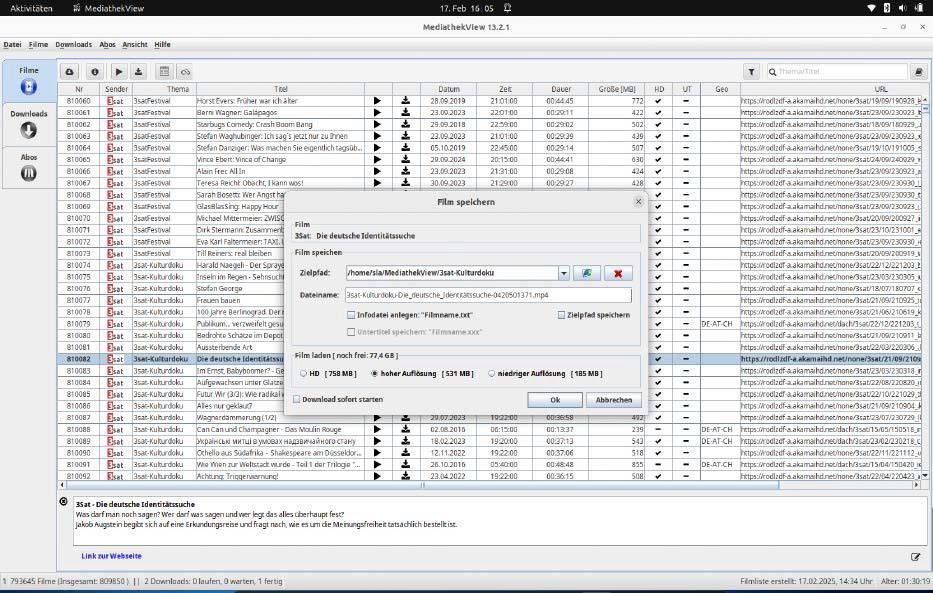The image size is (933, 593).
Task: Confirm saving with the Ok button
Action: 555,399
